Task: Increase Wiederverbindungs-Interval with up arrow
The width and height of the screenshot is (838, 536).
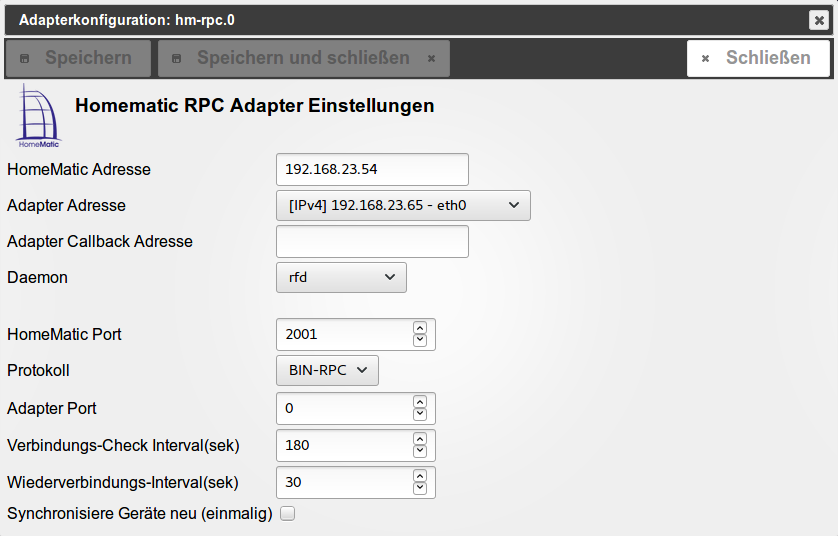Action: coord(420,476)
